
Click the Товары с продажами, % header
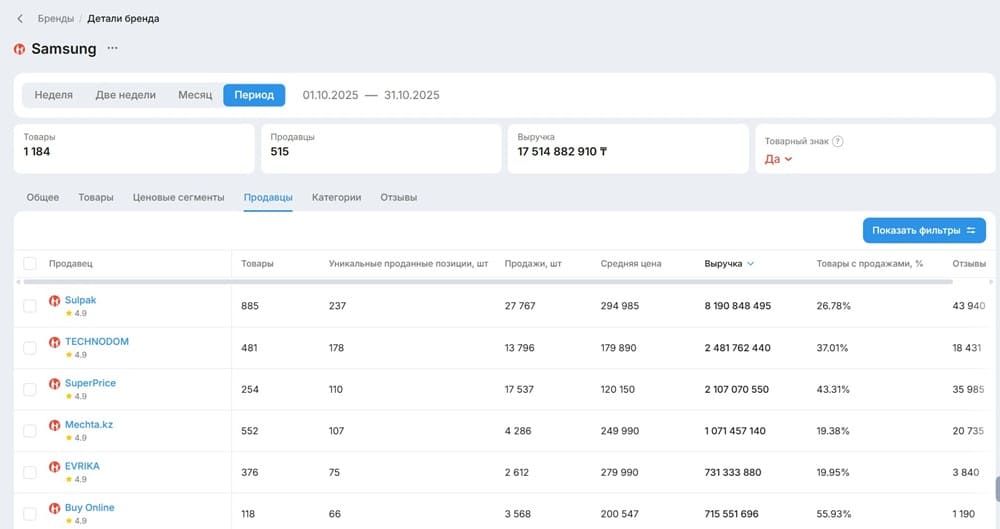point(870,264)
